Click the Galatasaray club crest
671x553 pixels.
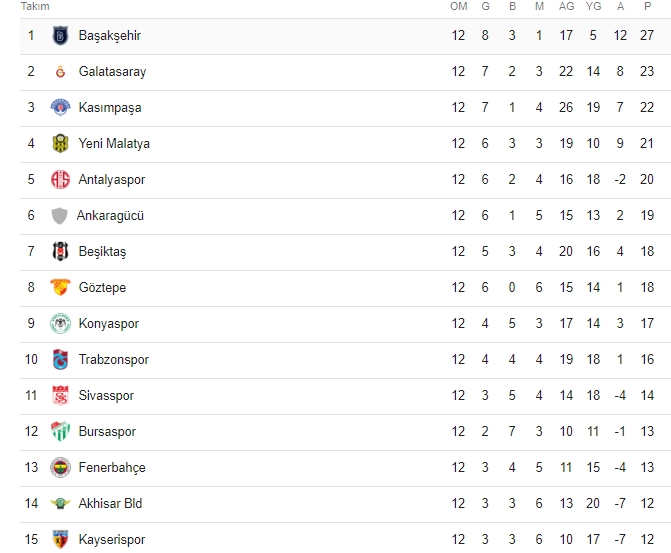60,72
